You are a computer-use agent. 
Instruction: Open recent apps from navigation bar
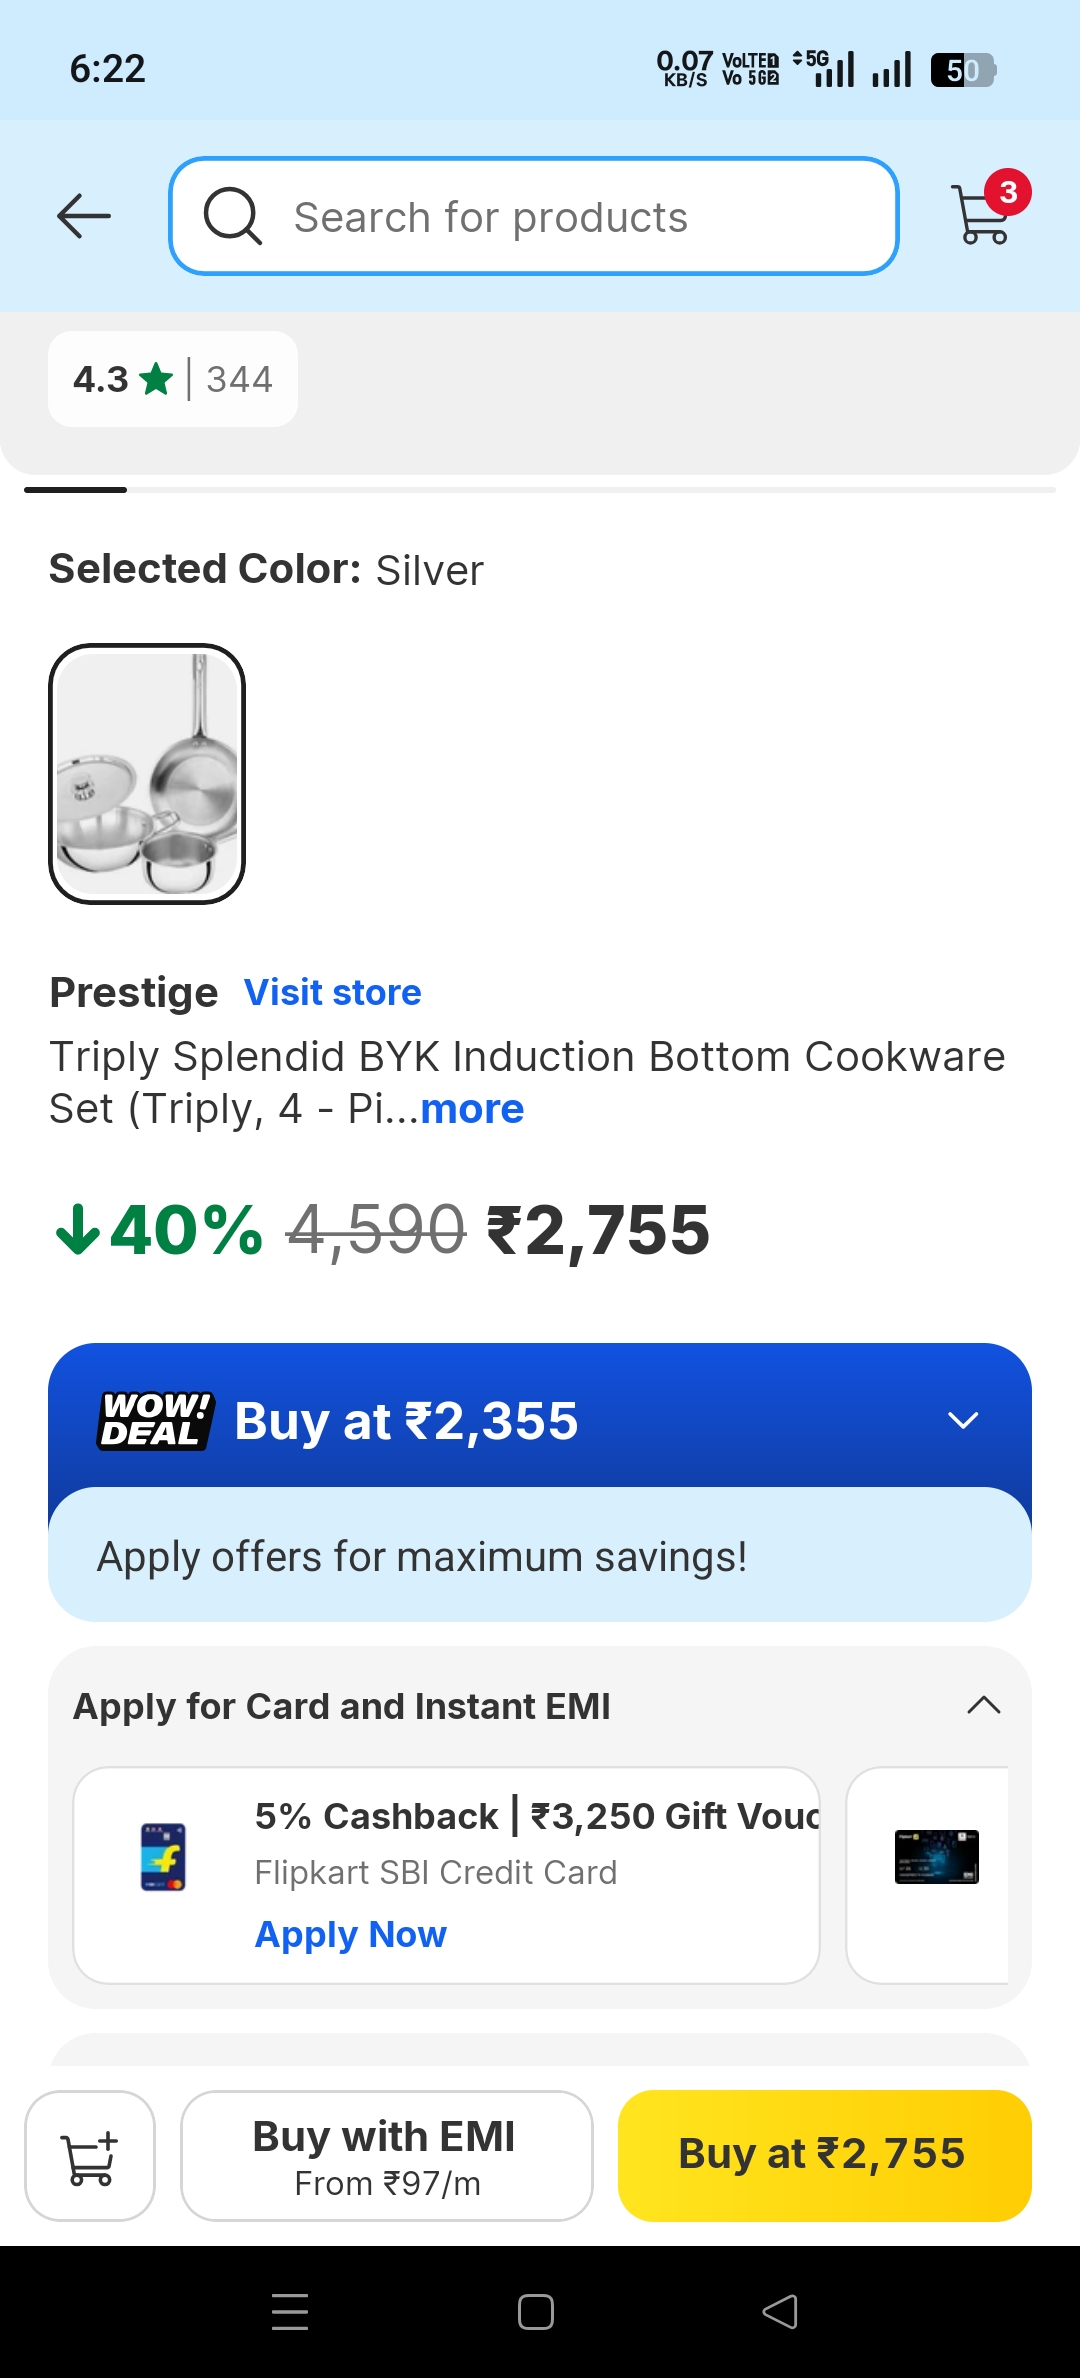click(x=290, y=2311)
